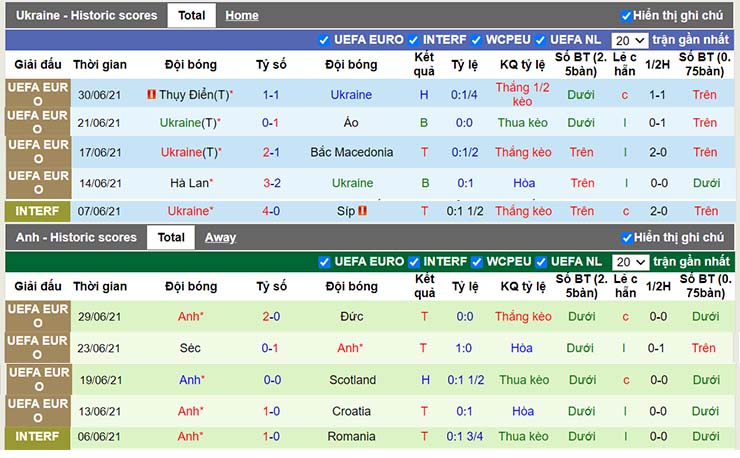
Task: Click Thời gian column header in Anh table
Action: point(100,286)
